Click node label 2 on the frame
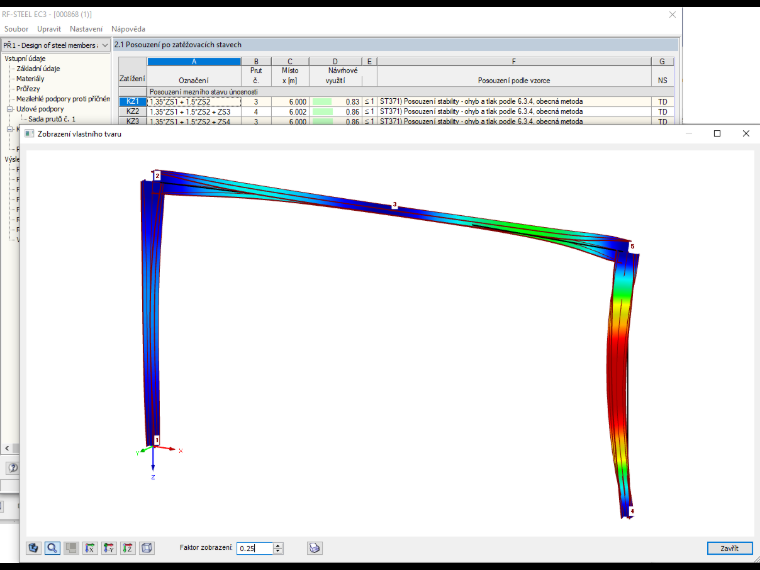Viewport: 760px width, 570px height. [x=157, y=175]
